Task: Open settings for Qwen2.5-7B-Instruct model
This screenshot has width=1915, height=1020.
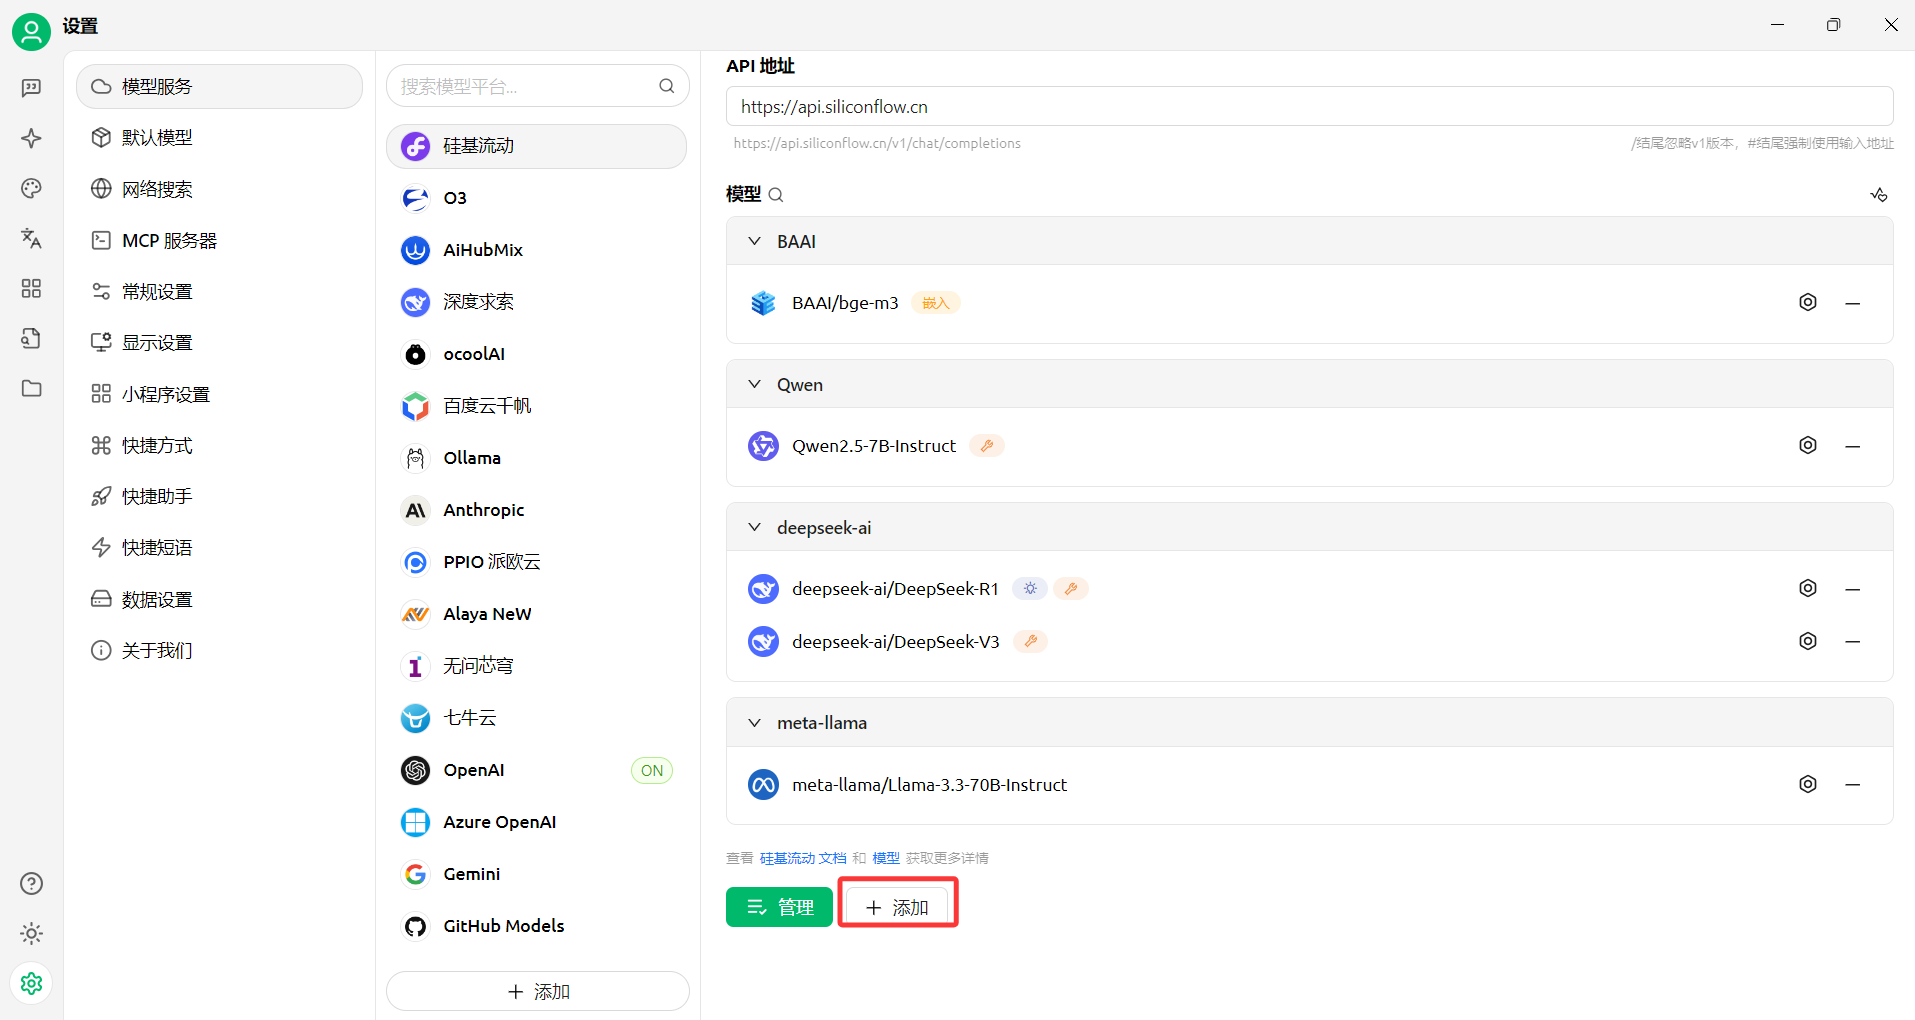Action: tap(1807, 445)
